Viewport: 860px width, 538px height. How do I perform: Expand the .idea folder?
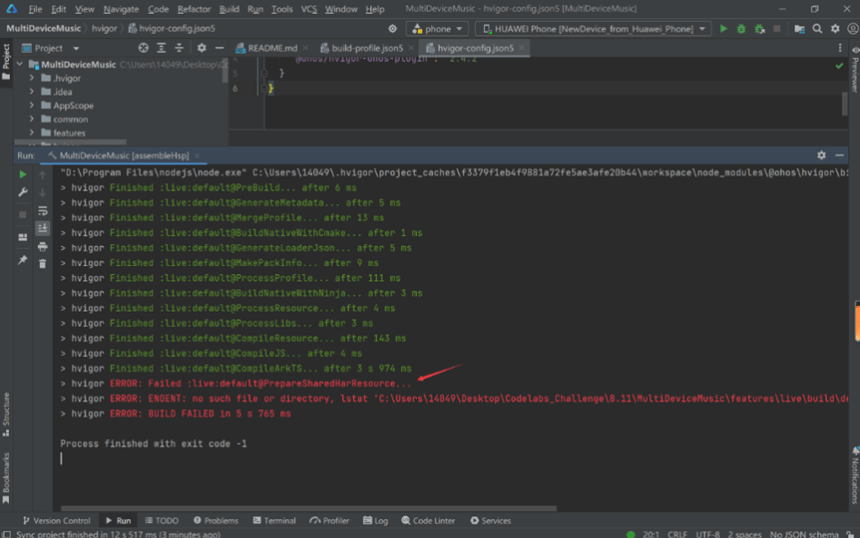coord(32,92)
